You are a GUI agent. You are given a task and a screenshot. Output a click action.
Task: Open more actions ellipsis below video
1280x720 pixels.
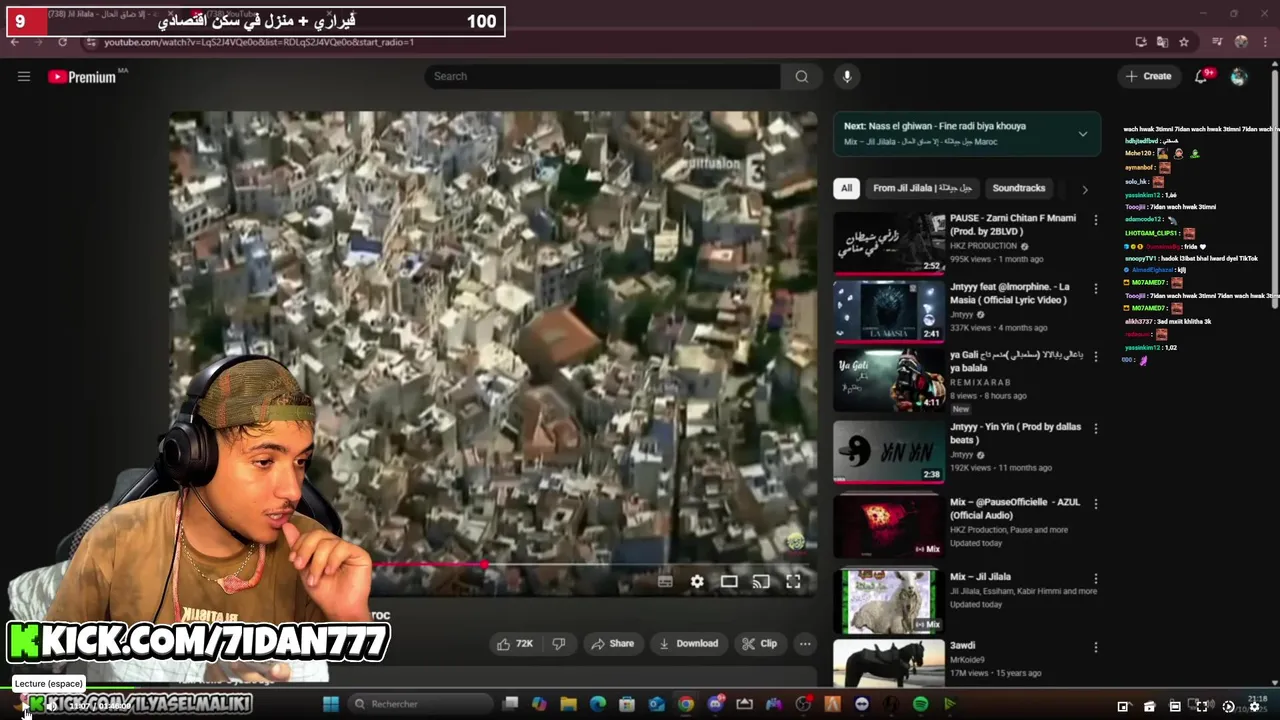[805, 644]
